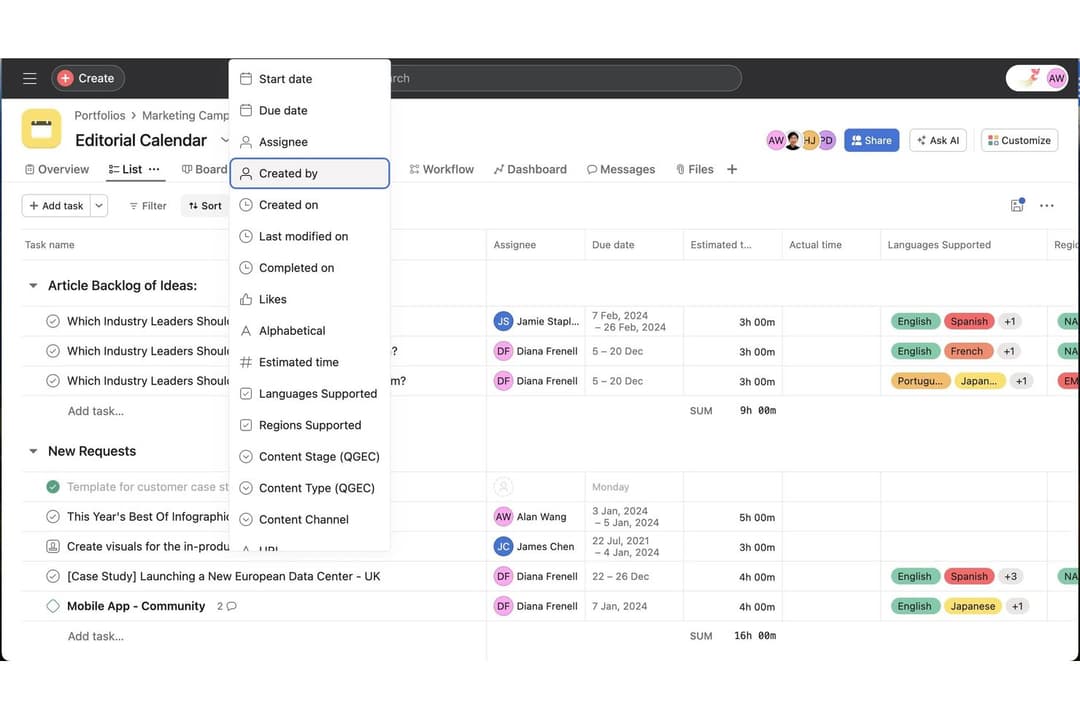The image size is (1080, 720).
Task: Open the List tab options ellipsis
Action: (154, 169)
